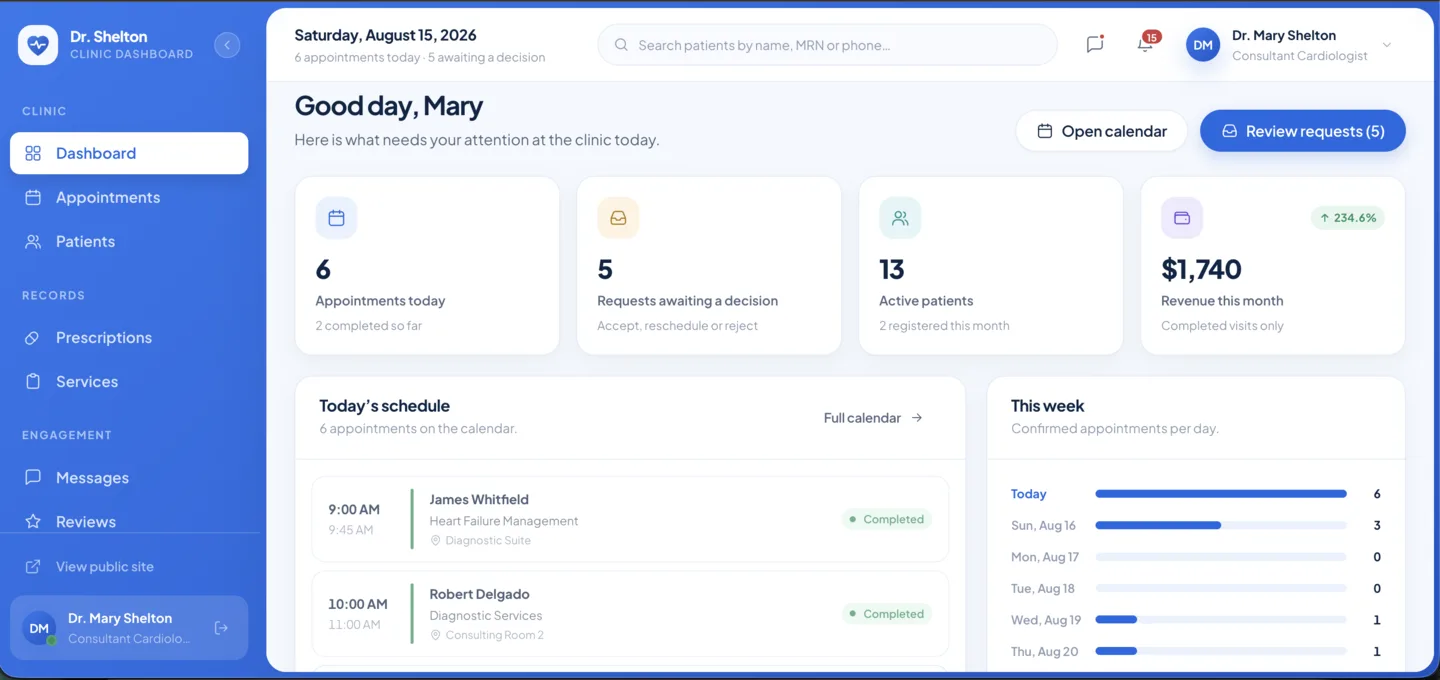Click the calendar icon on Appointments today card
Image resolution: width=1440 pixels, height=680 pixels.
(336, 217)
